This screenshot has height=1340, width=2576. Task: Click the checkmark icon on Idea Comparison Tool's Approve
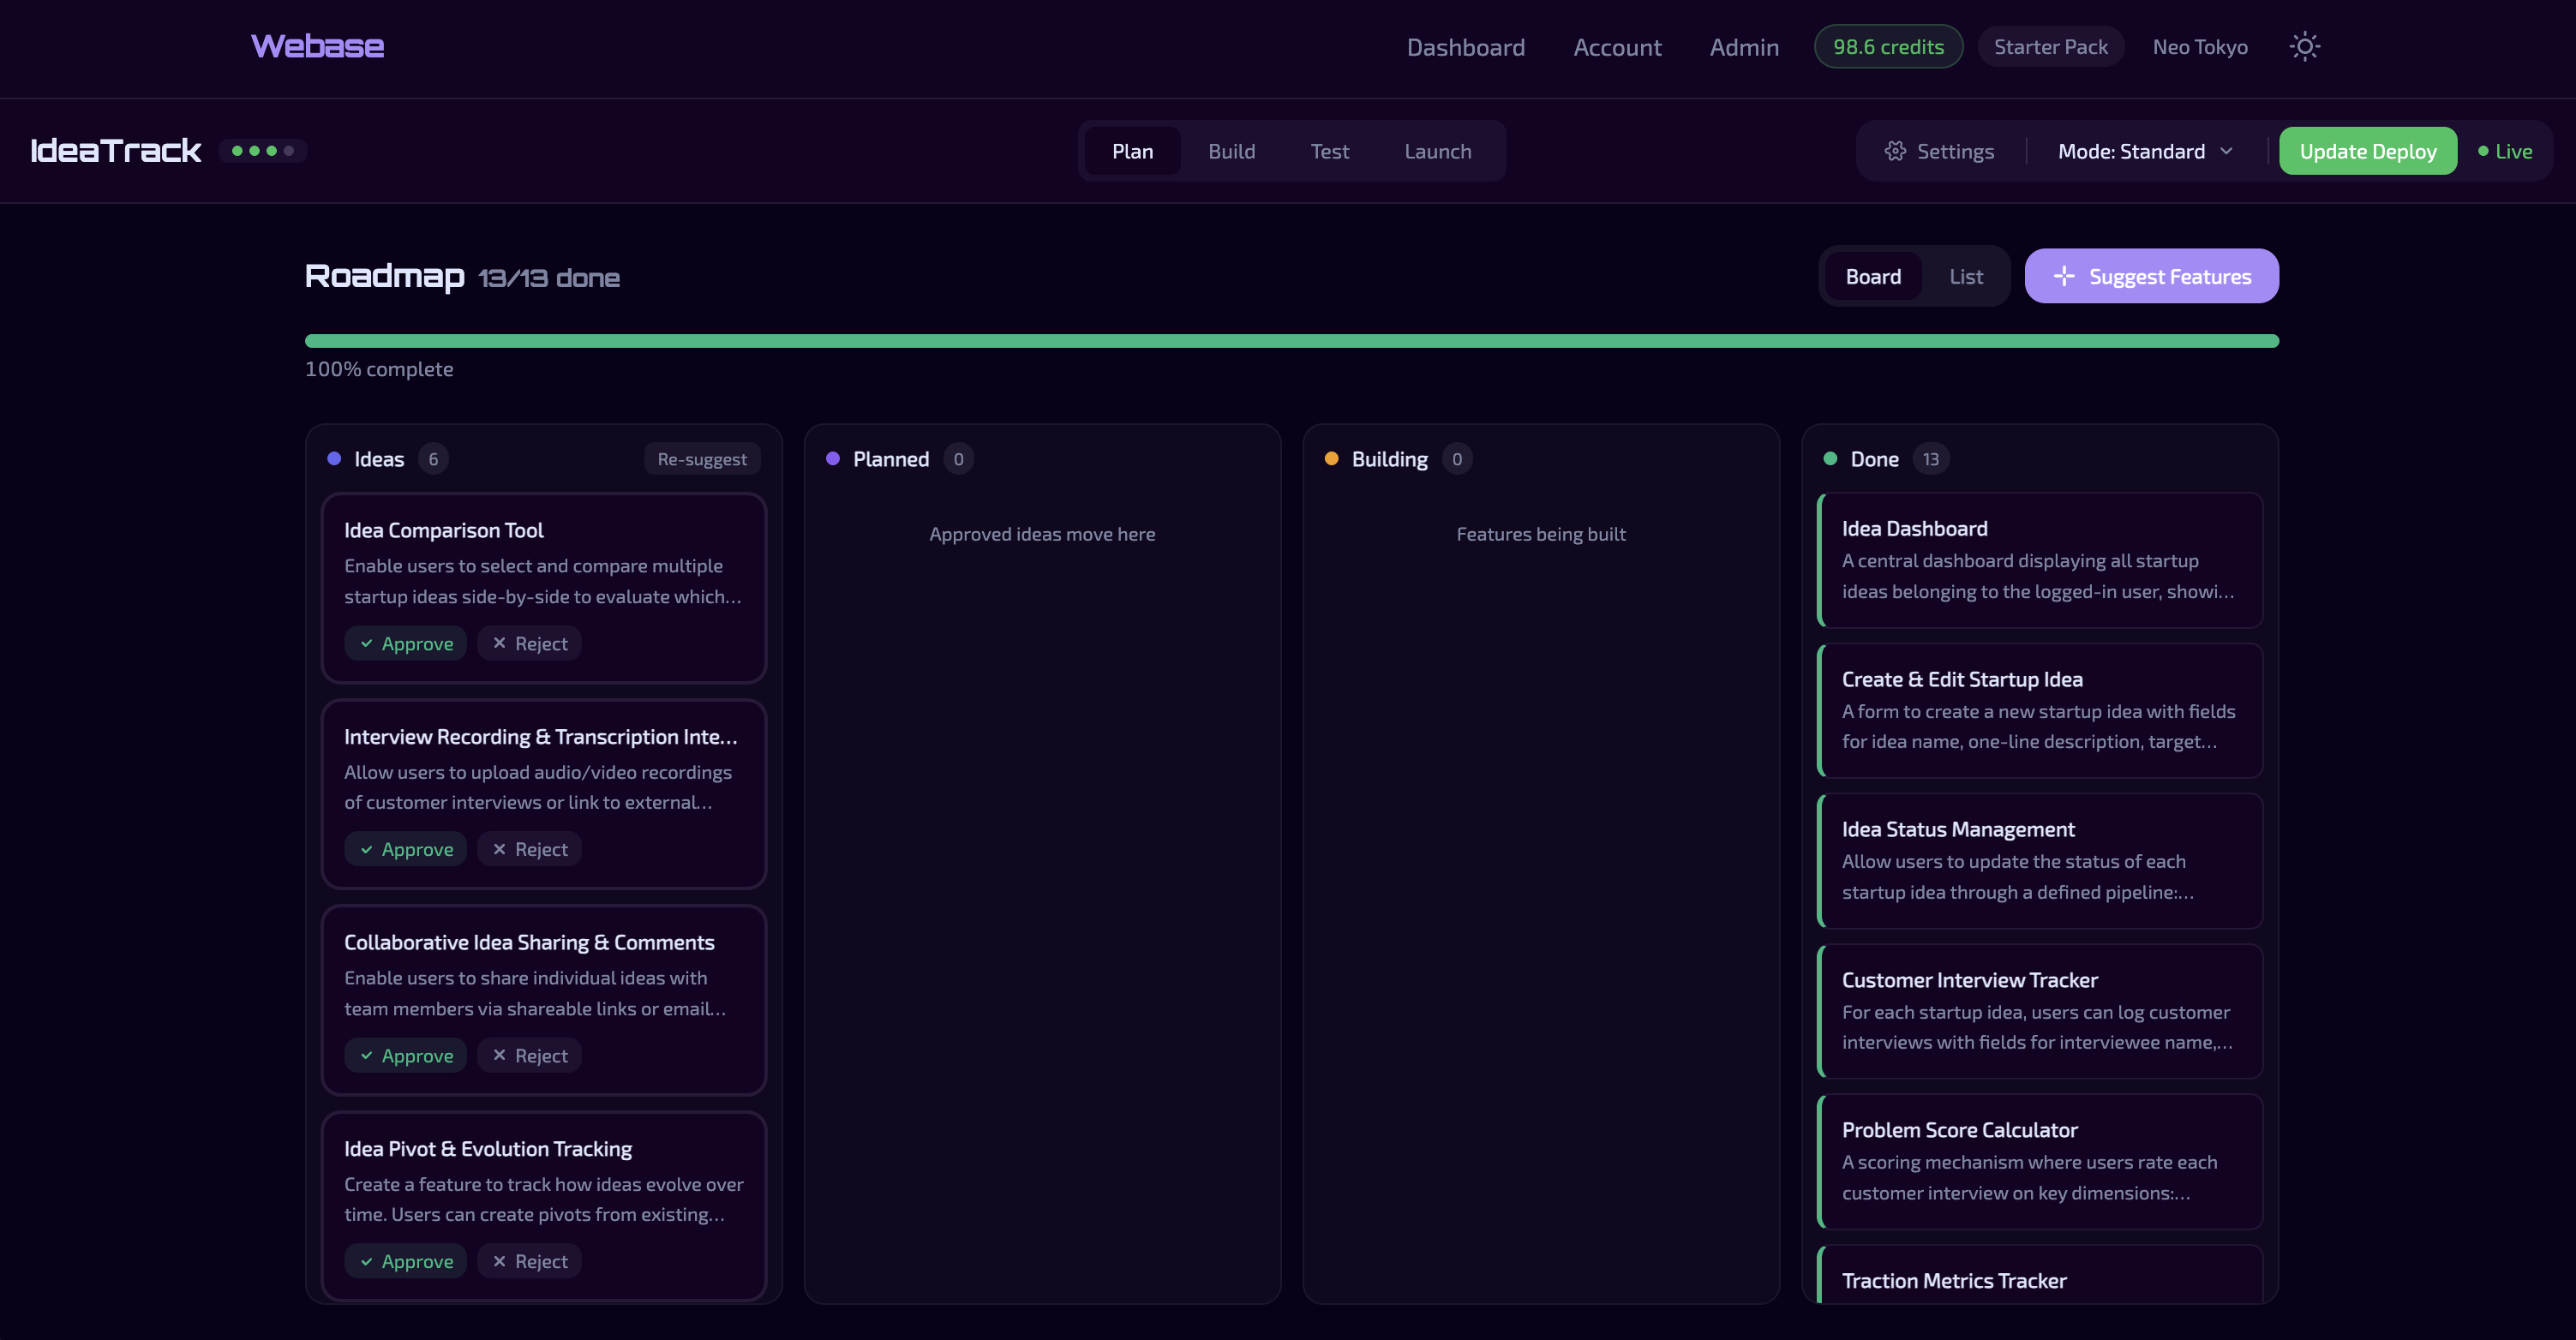(368, 643)
